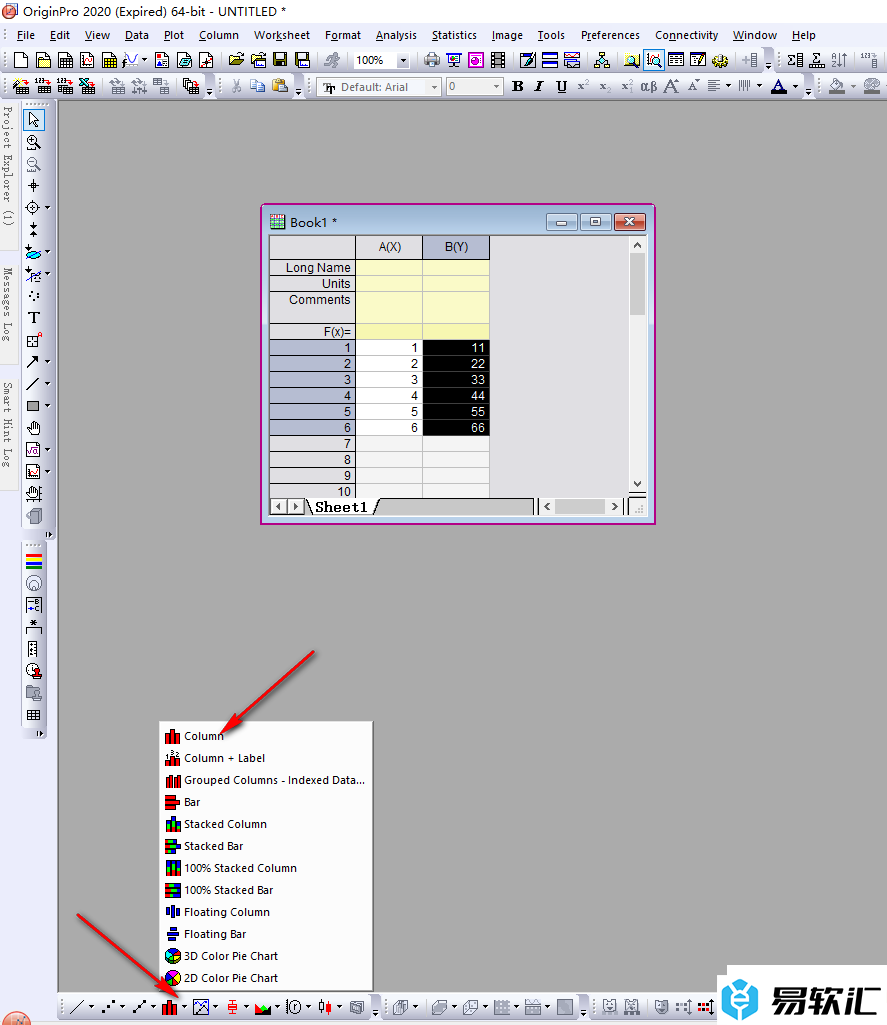Screen dimensions: 887x1025
Task: Click the B(Y) column header
Action: click(x=456, y=247)
